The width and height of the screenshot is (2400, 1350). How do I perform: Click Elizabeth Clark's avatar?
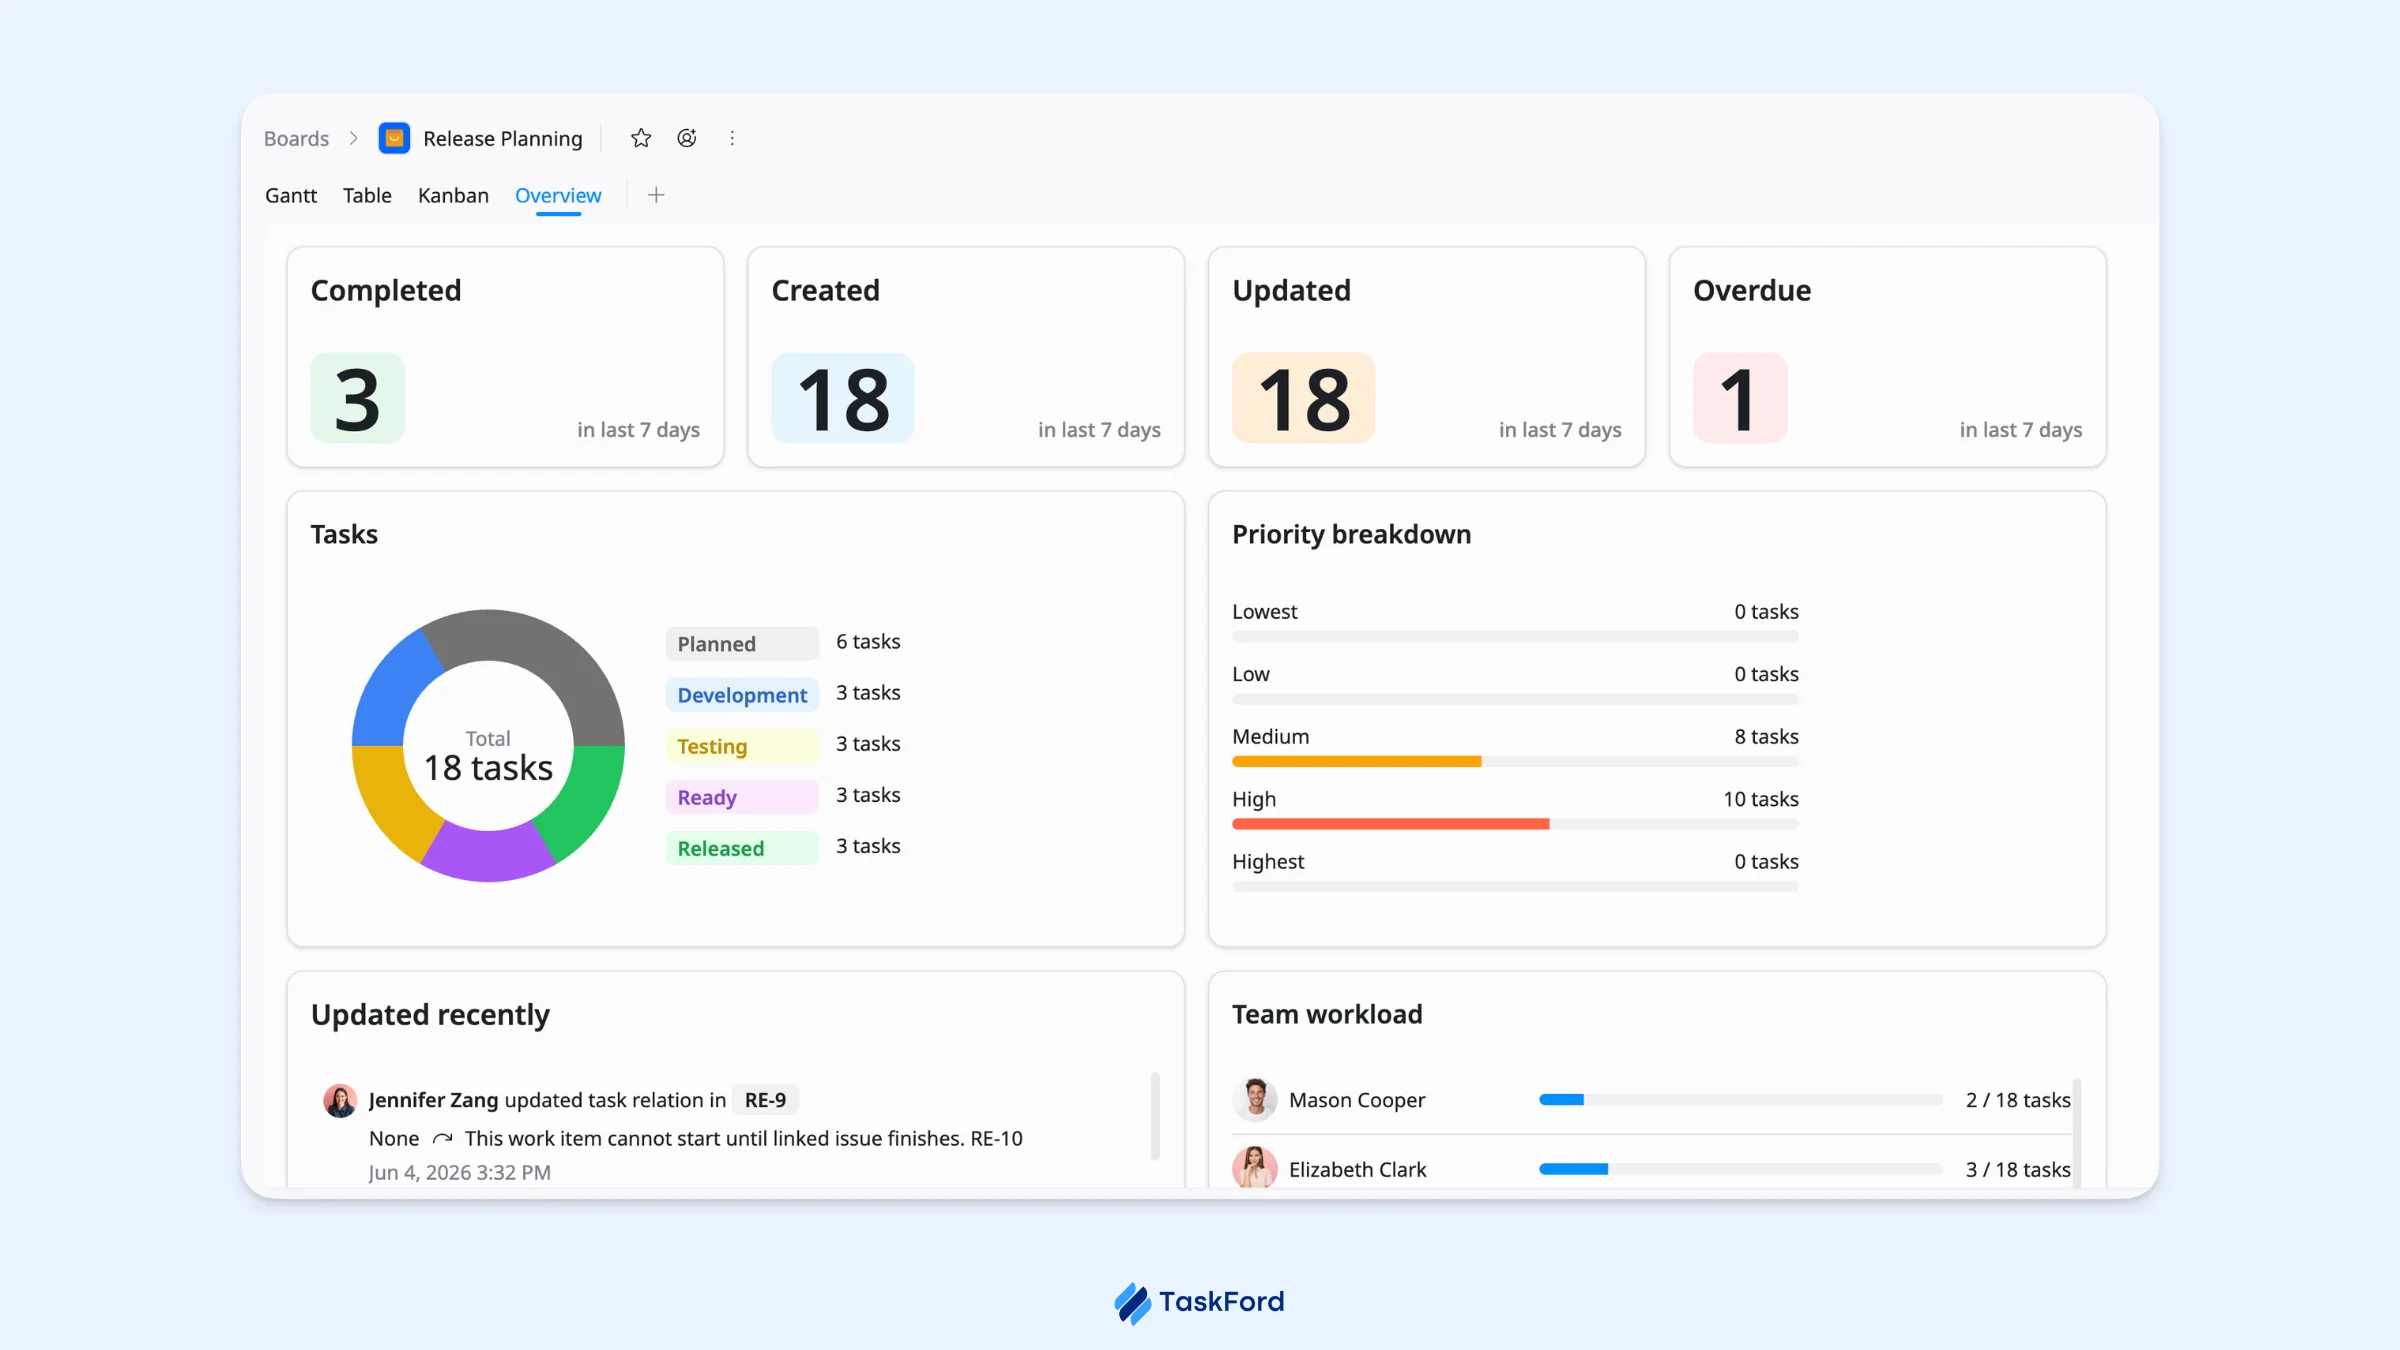pyautogui.click(x=1255, y=1167)
